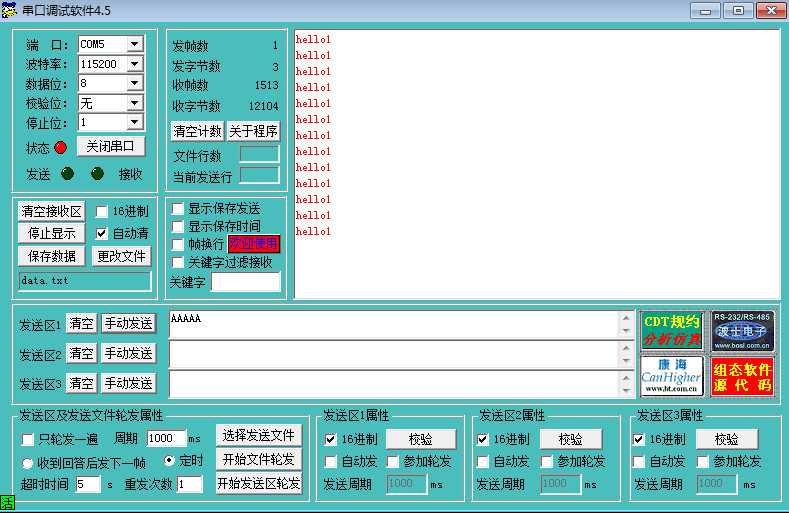789x513 pixels.
Task: Click the 清空计数 button
Action: [197, 131]
